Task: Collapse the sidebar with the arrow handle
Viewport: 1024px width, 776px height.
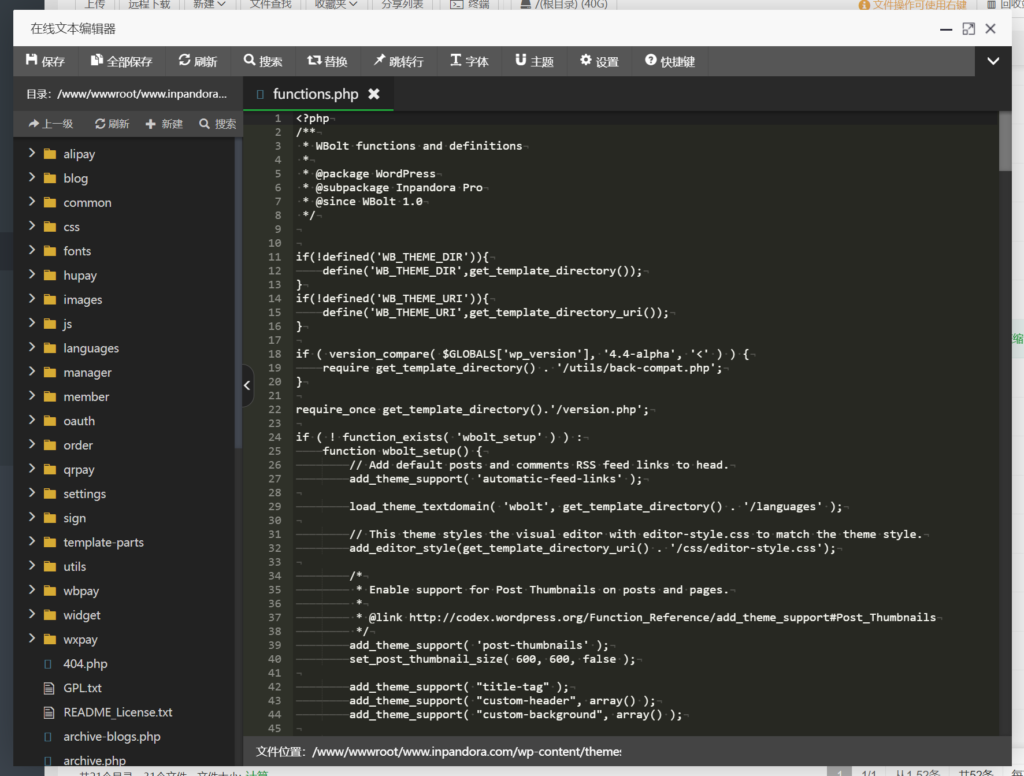Action: pyautogui.click(x=248, y=385)
